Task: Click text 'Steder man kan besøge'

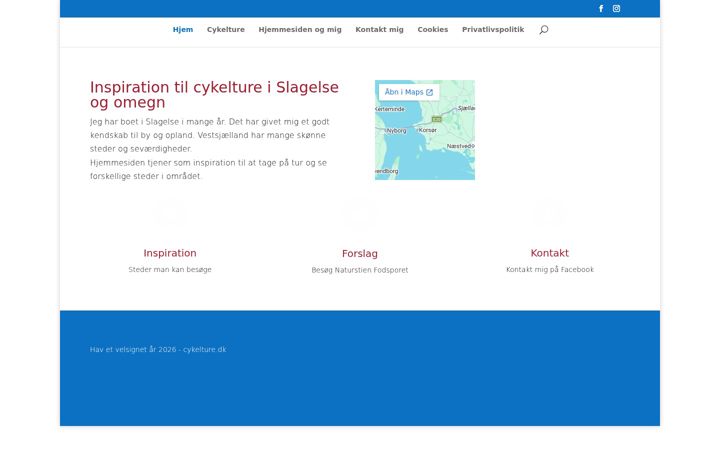Action: click(170, 270)
